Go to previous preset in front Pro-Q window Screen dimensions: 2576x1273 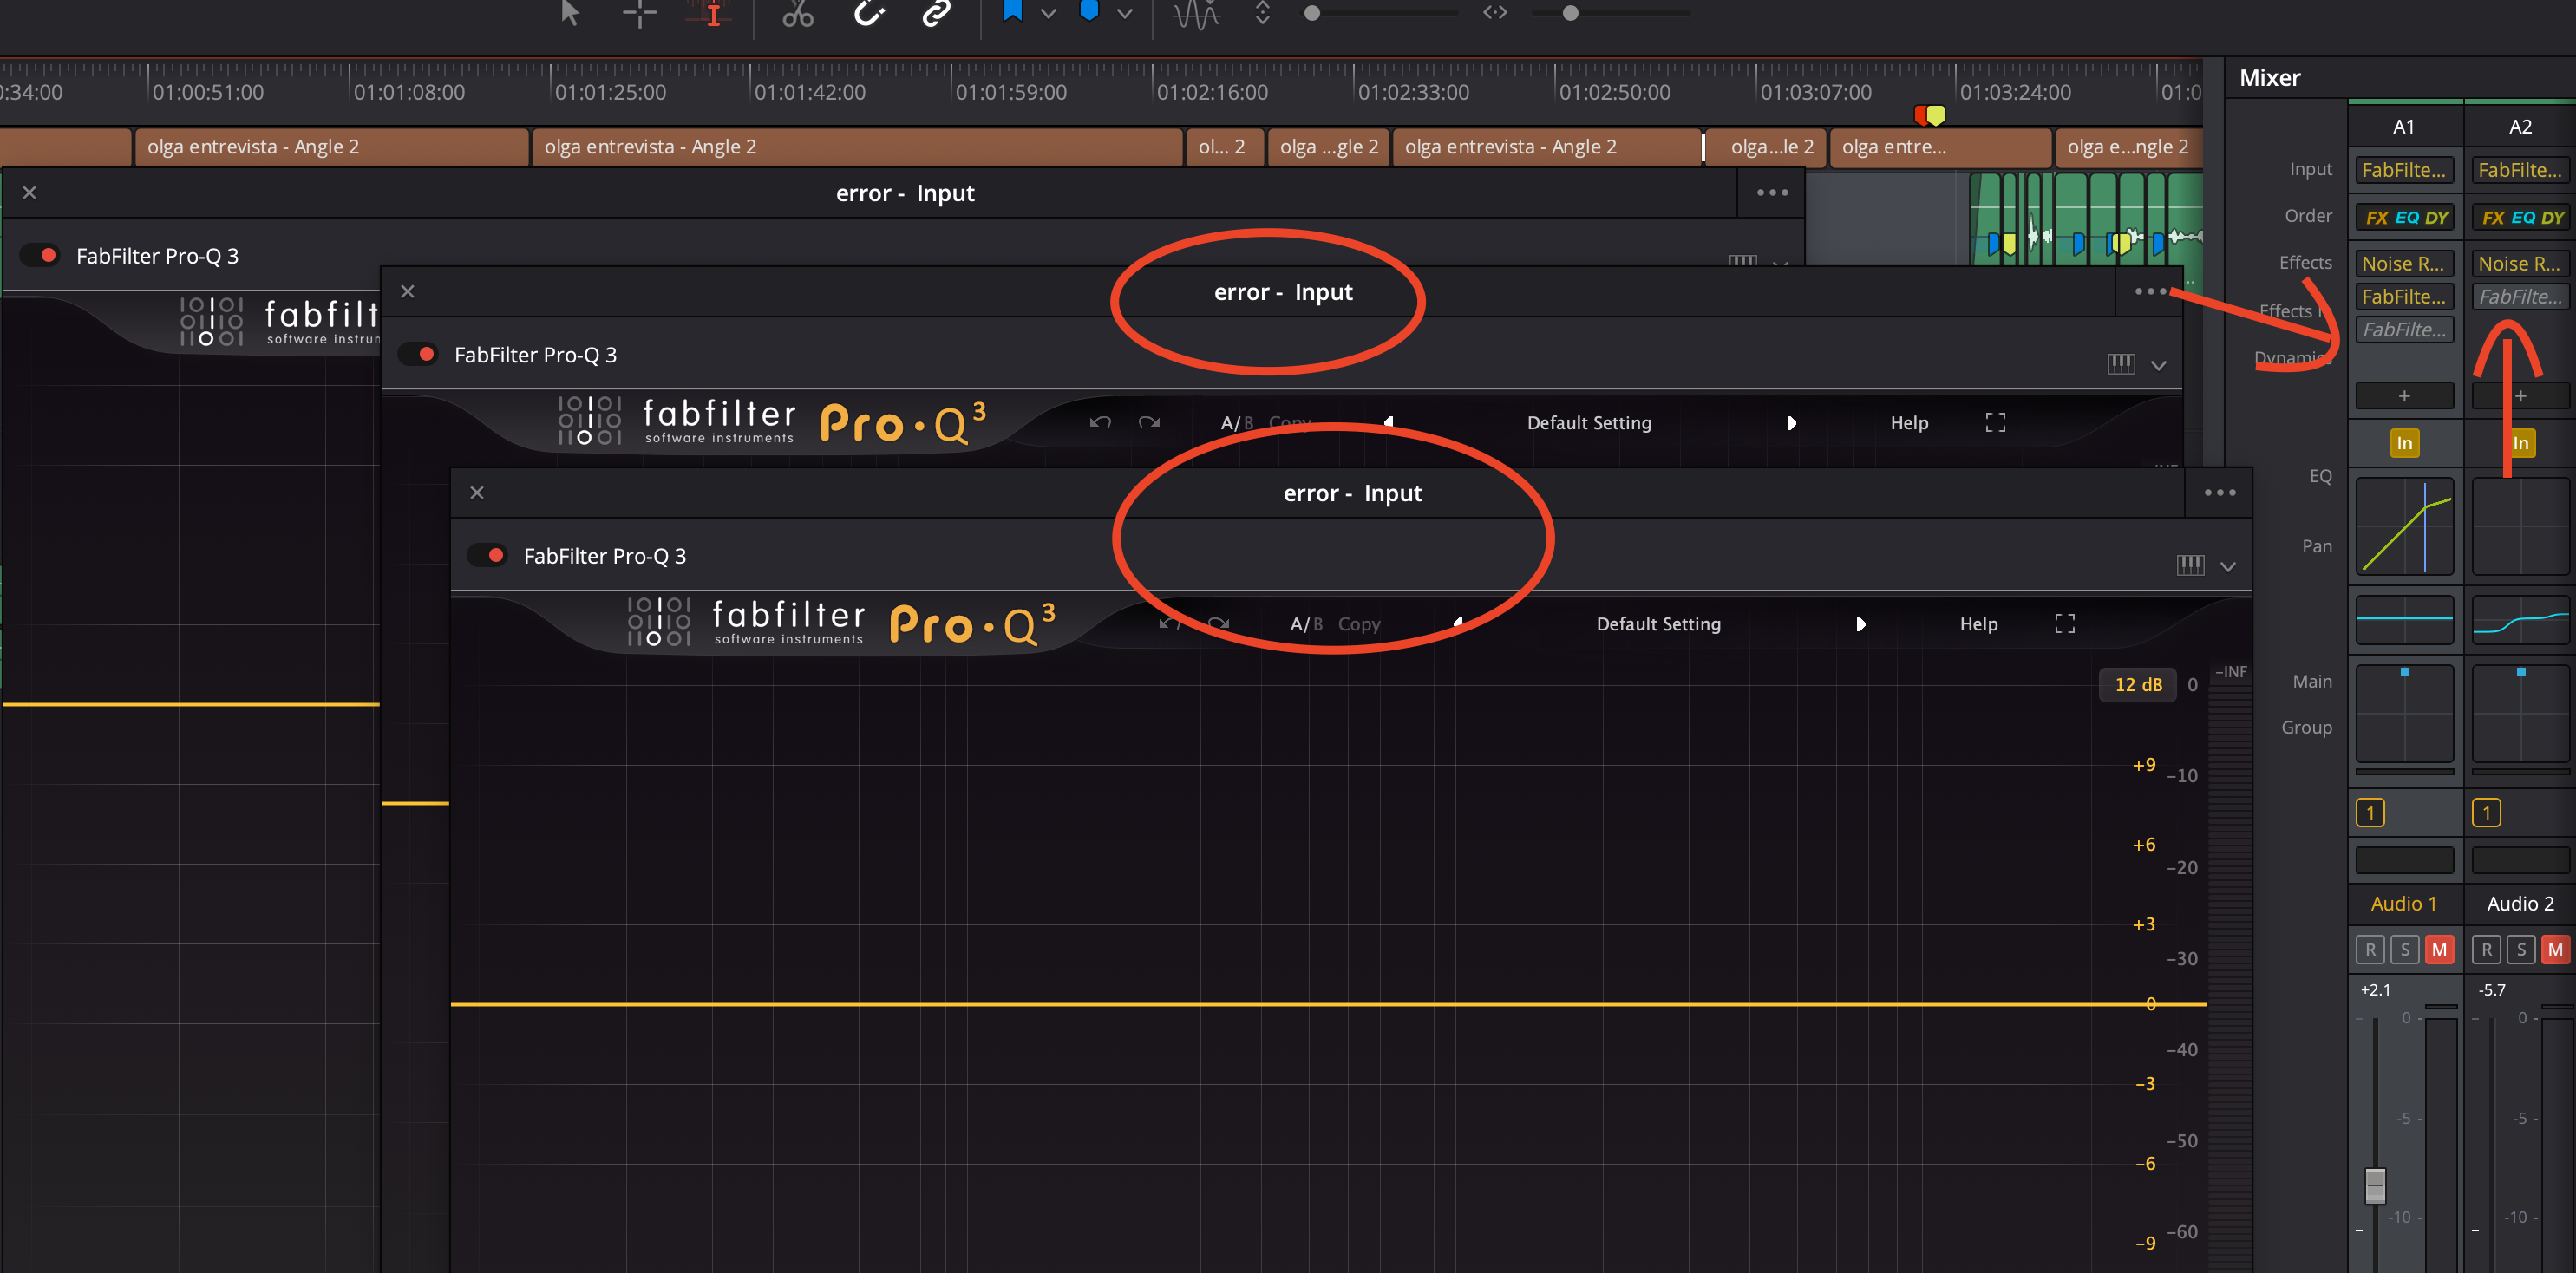point(1459,623)
